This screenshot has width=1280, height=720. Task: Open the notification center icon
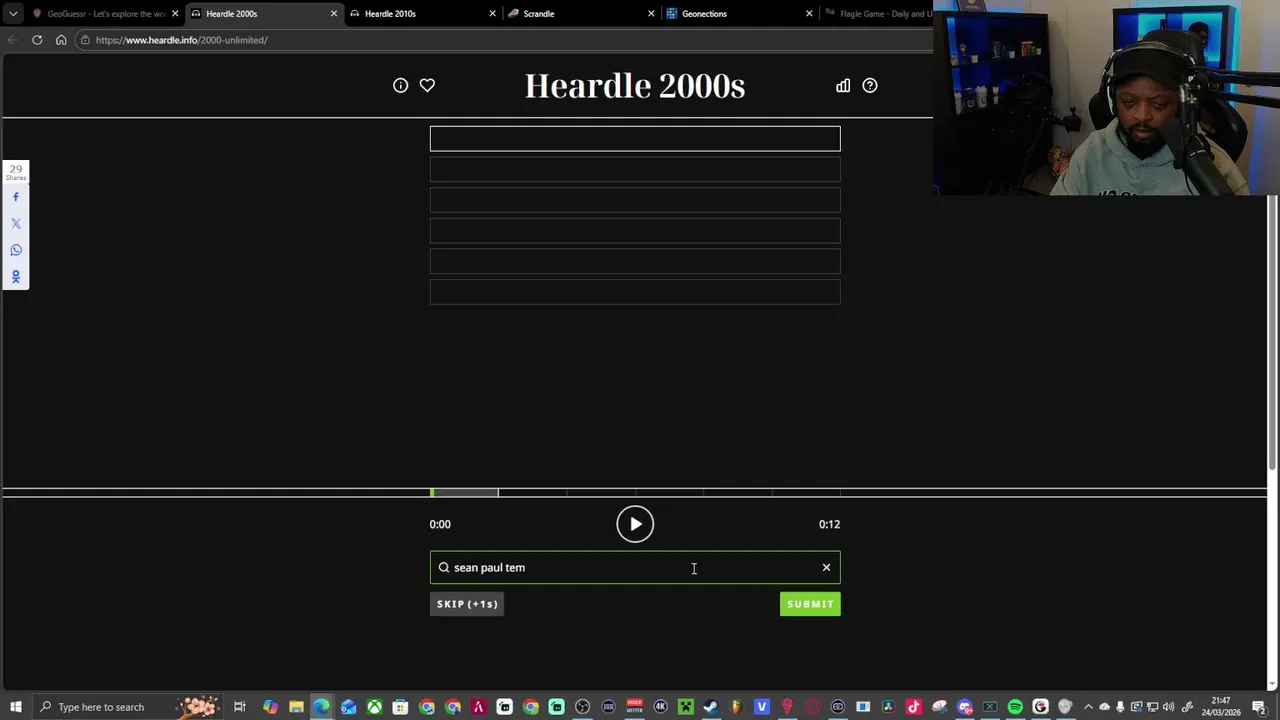coord(1259,707)
